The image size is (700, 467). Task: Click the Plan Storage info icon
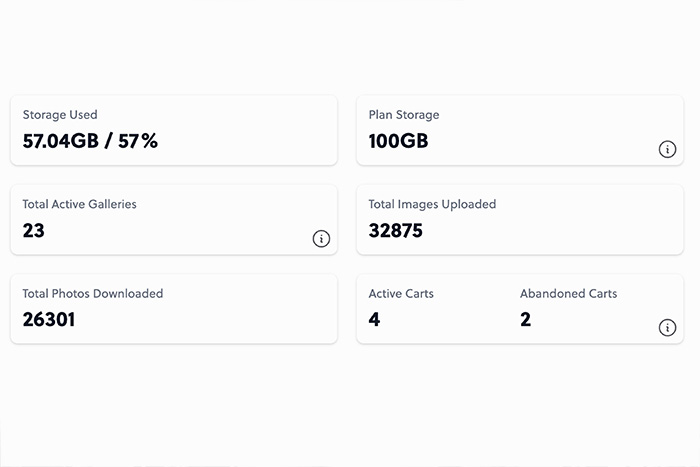click(667, 149)
